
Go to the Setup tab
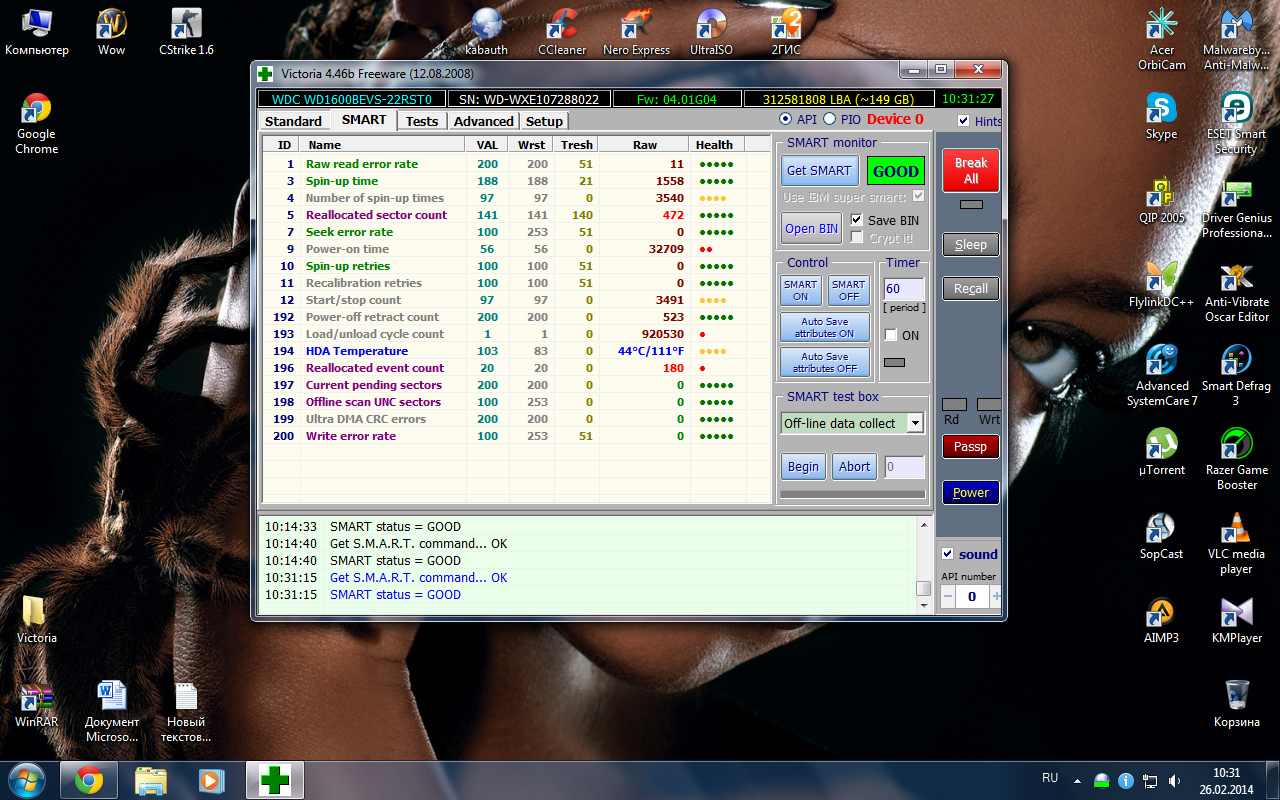click(x=544, y=121)
